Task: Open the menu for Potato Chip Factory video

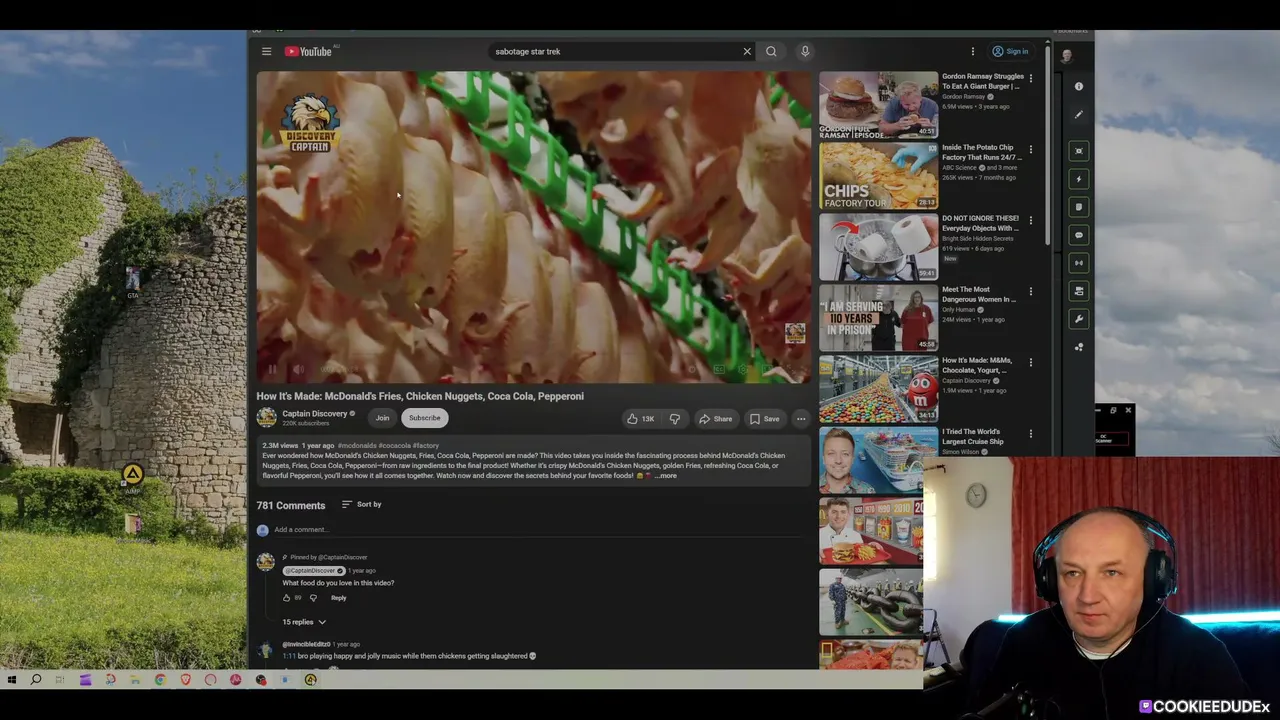Action: tap(1031, 149)
